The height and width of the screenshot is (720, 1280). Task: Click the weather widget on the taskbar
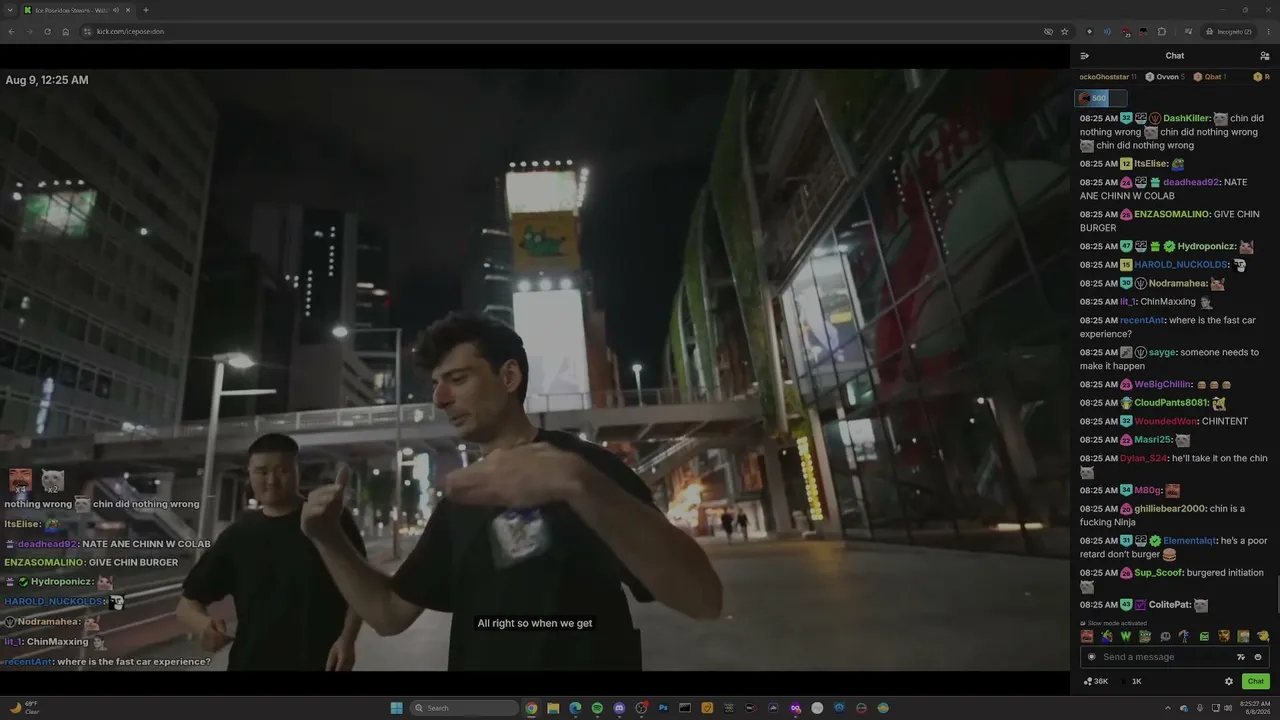coord(26,708)
